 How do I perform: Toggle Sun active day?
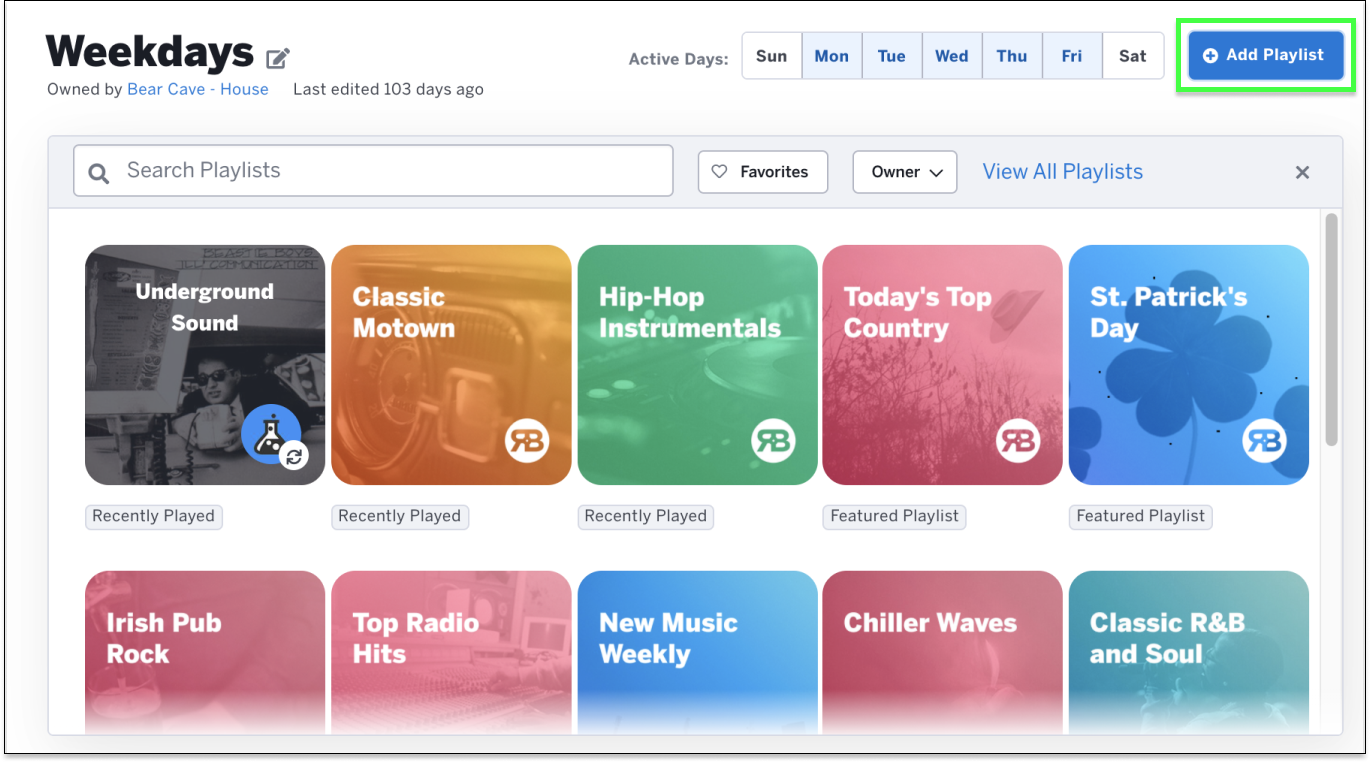(x=772, y=56)
